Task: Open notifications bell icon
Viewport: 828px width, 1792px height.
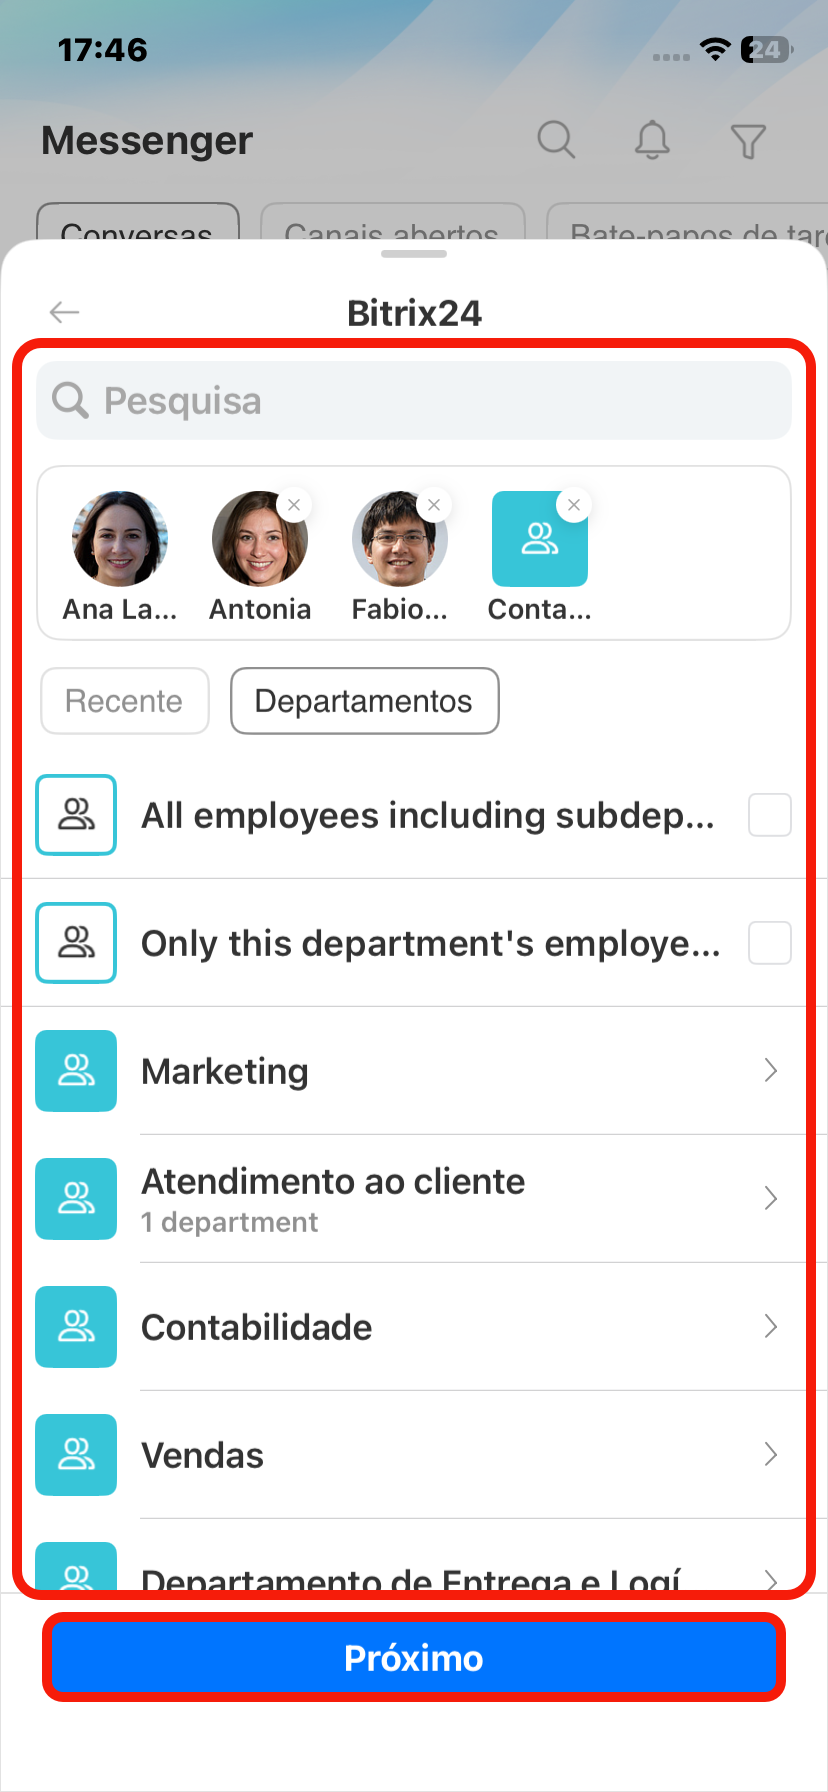Action: click(x=652, y=140)
